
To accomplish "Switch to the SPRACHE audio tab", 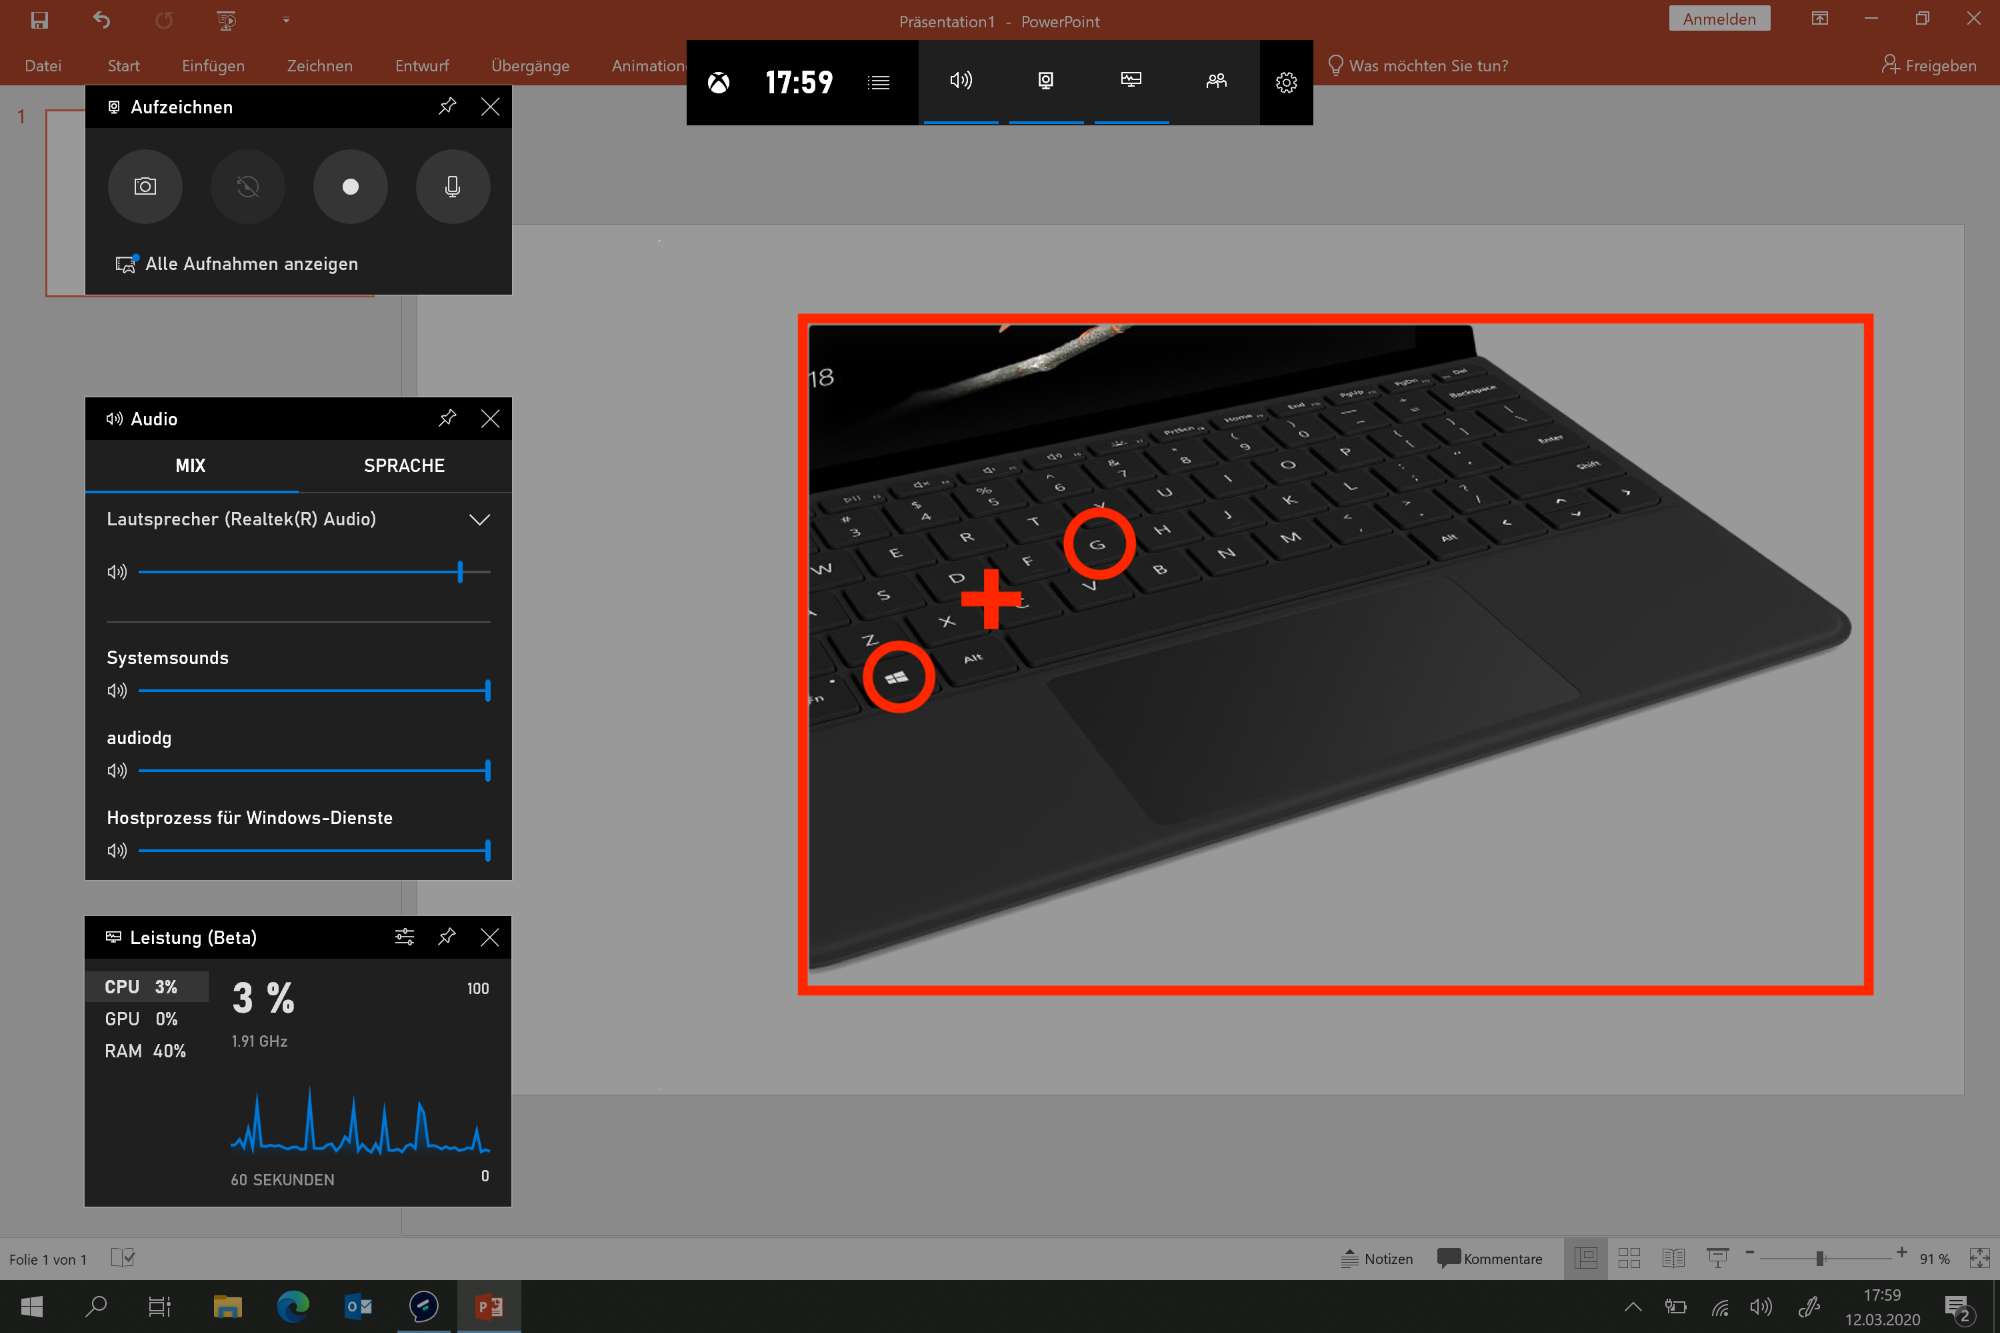I will [x=404, y=466].
